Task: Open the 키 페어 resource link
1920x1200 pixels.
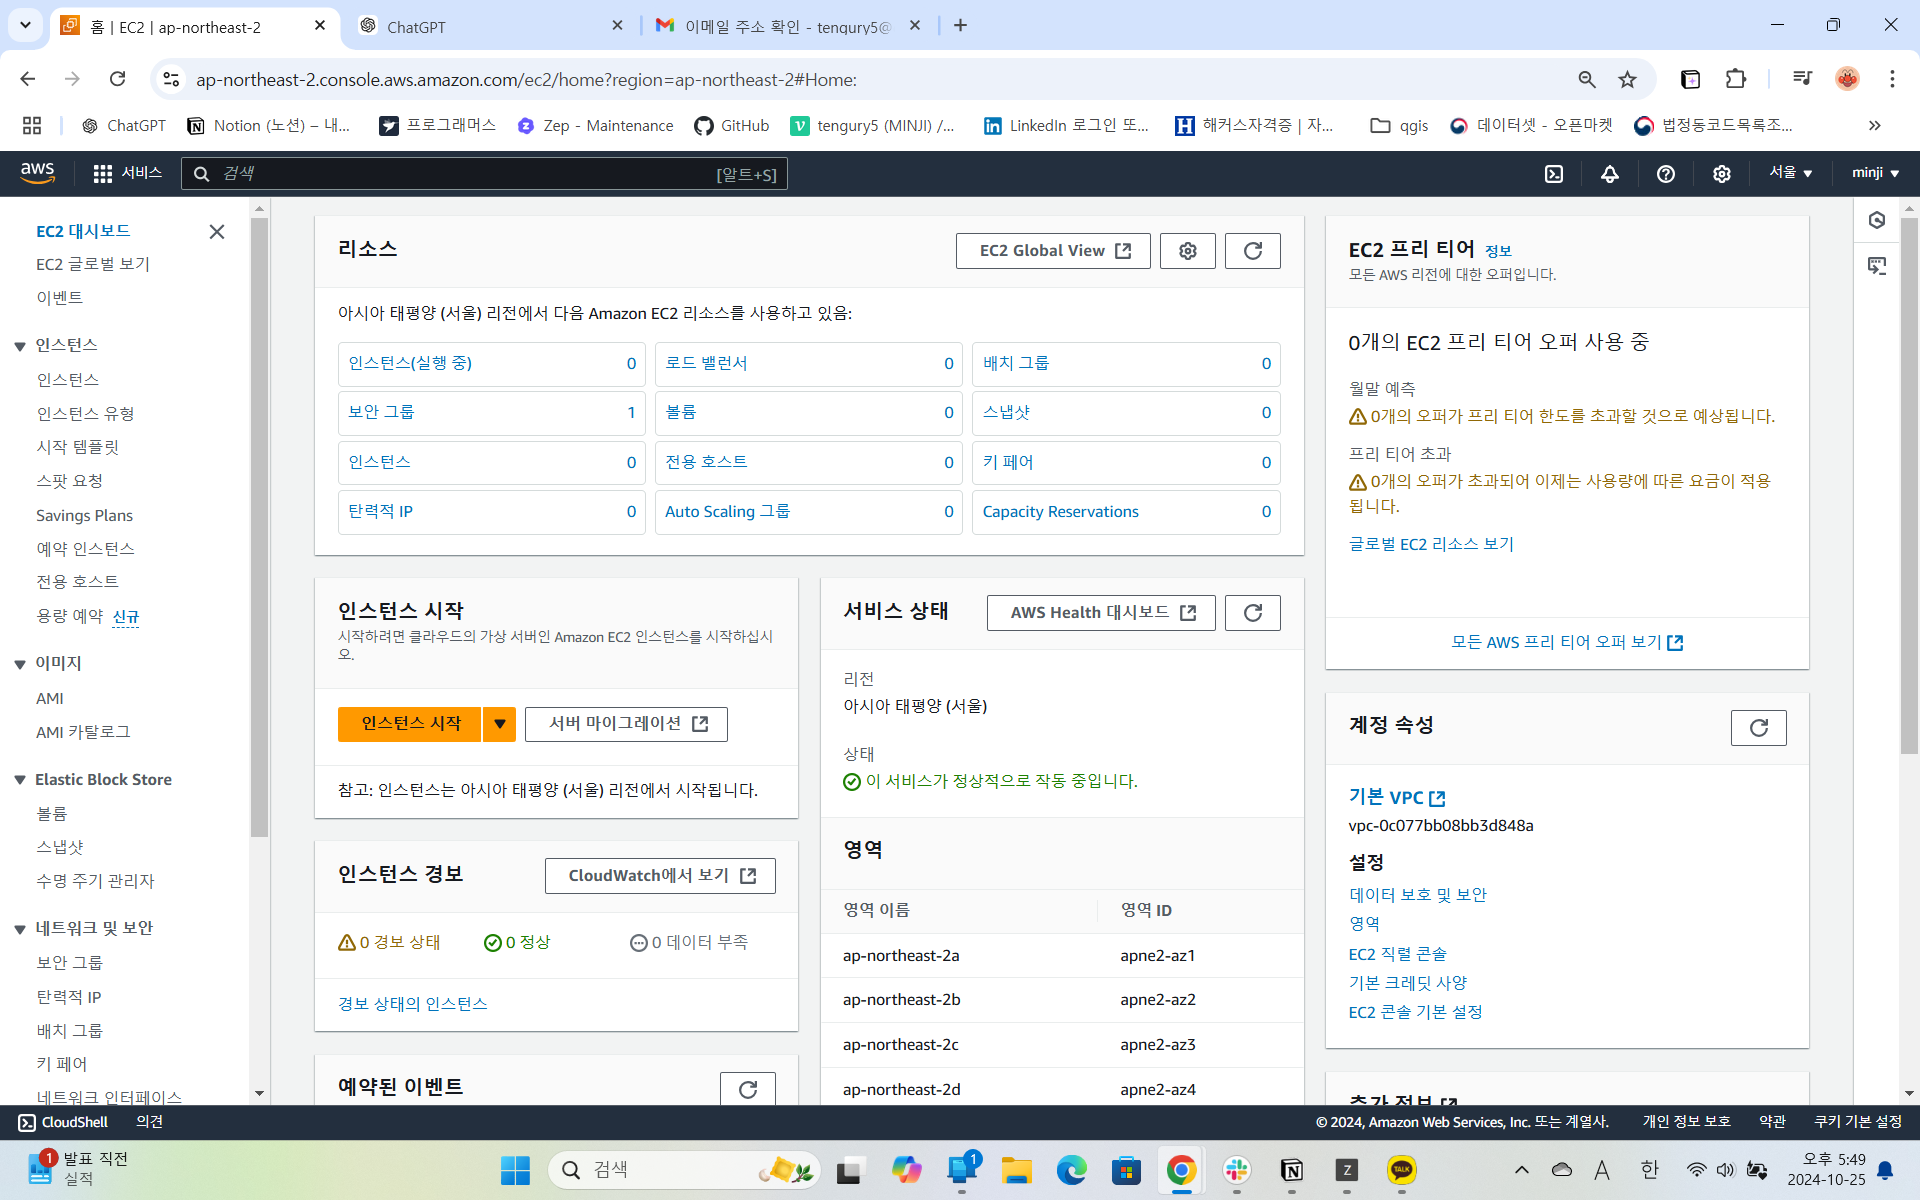Action: click(x=1008, y=462)
